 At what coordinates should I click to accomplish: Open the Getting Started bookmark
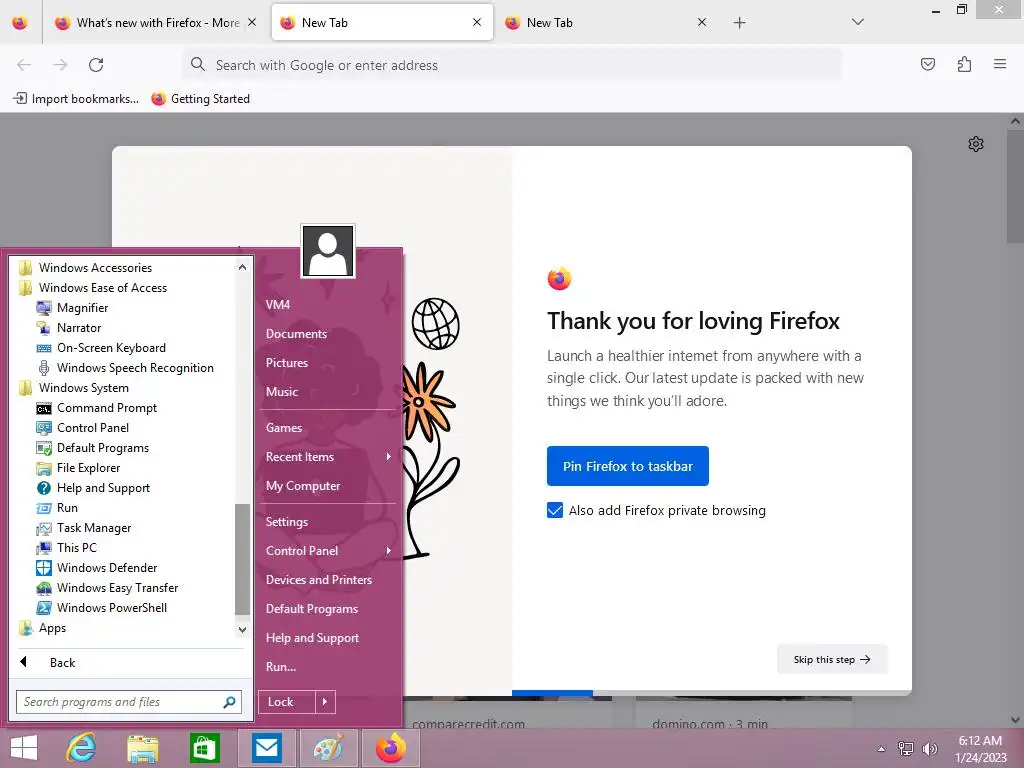pos(200,99)
